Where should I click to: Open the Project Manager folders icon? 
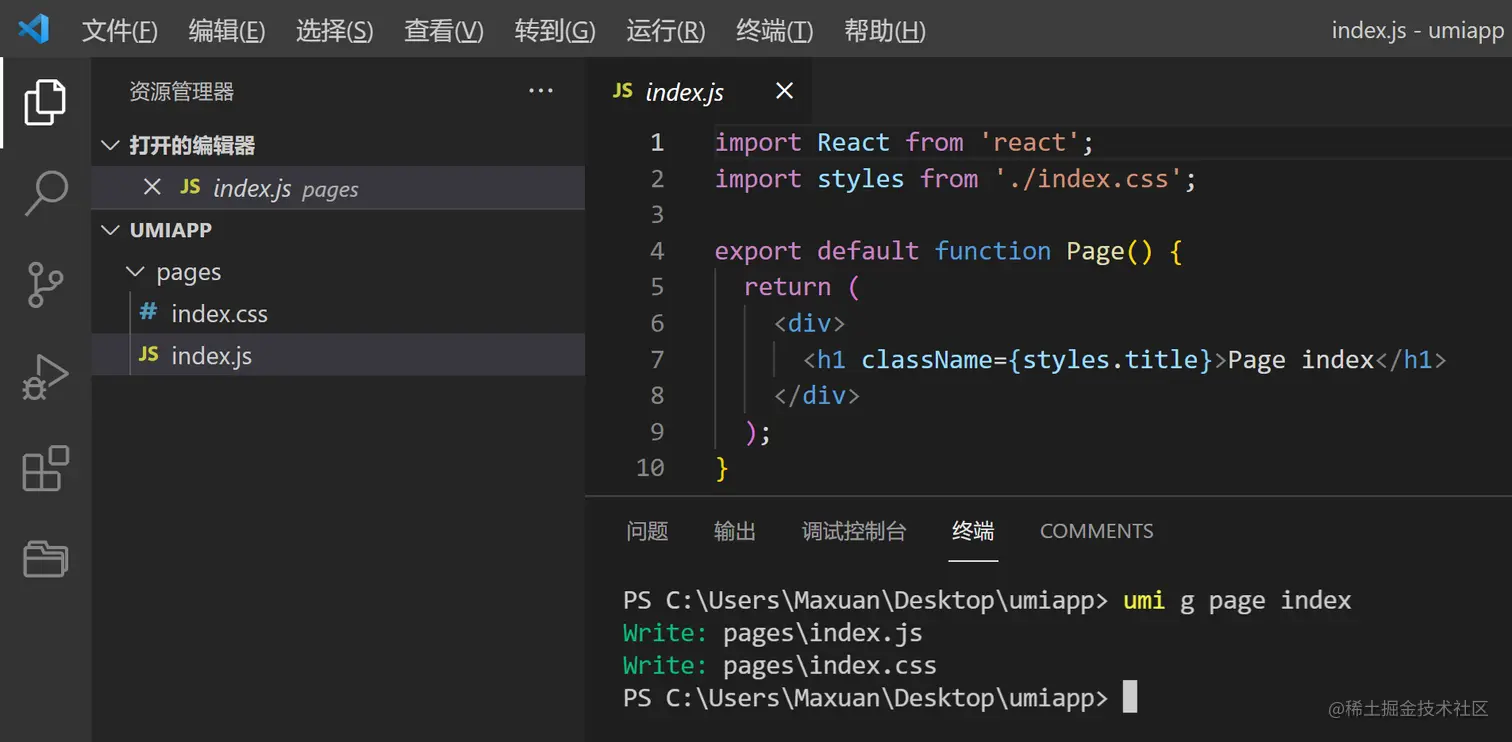click(x=45, y=559)
